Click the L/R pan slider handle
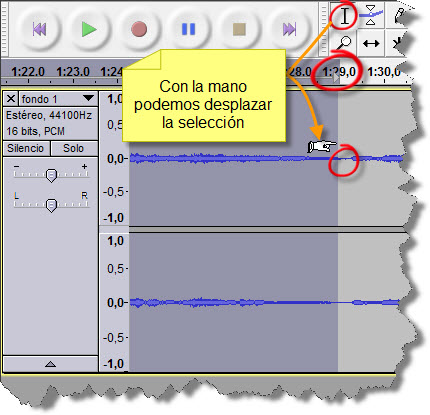Screen dimensions: 430x415 coord(51,205)
